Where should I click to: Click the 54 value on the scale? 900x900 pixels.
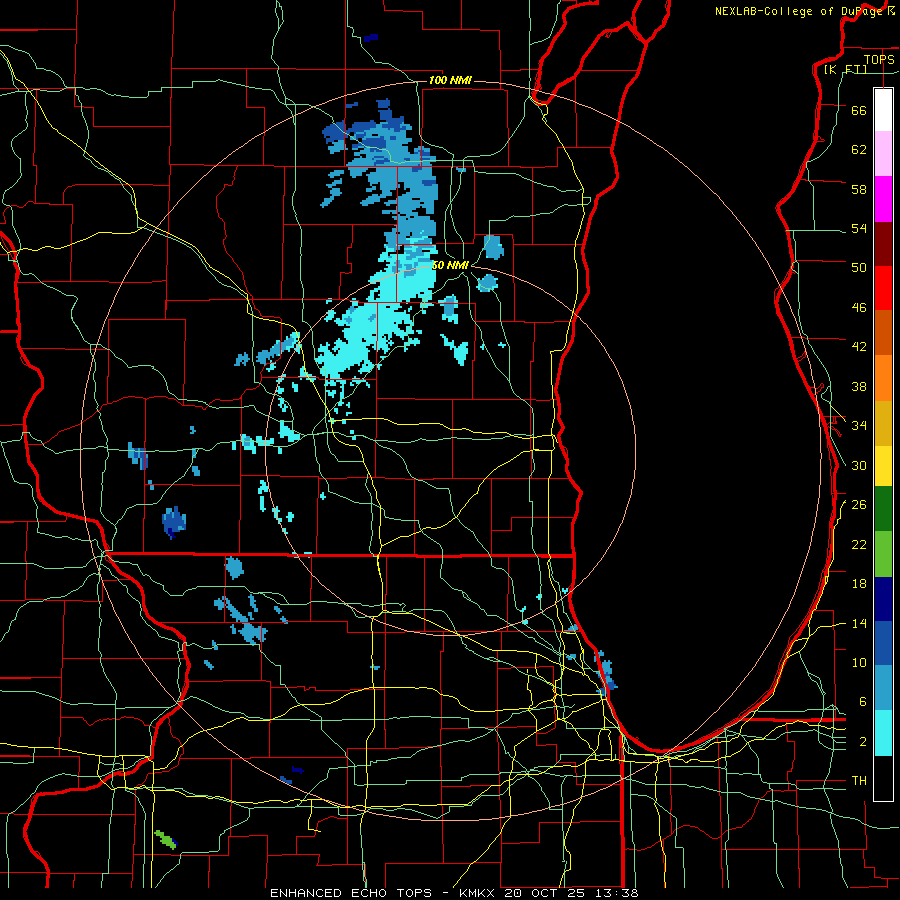(x=859, y=228)
